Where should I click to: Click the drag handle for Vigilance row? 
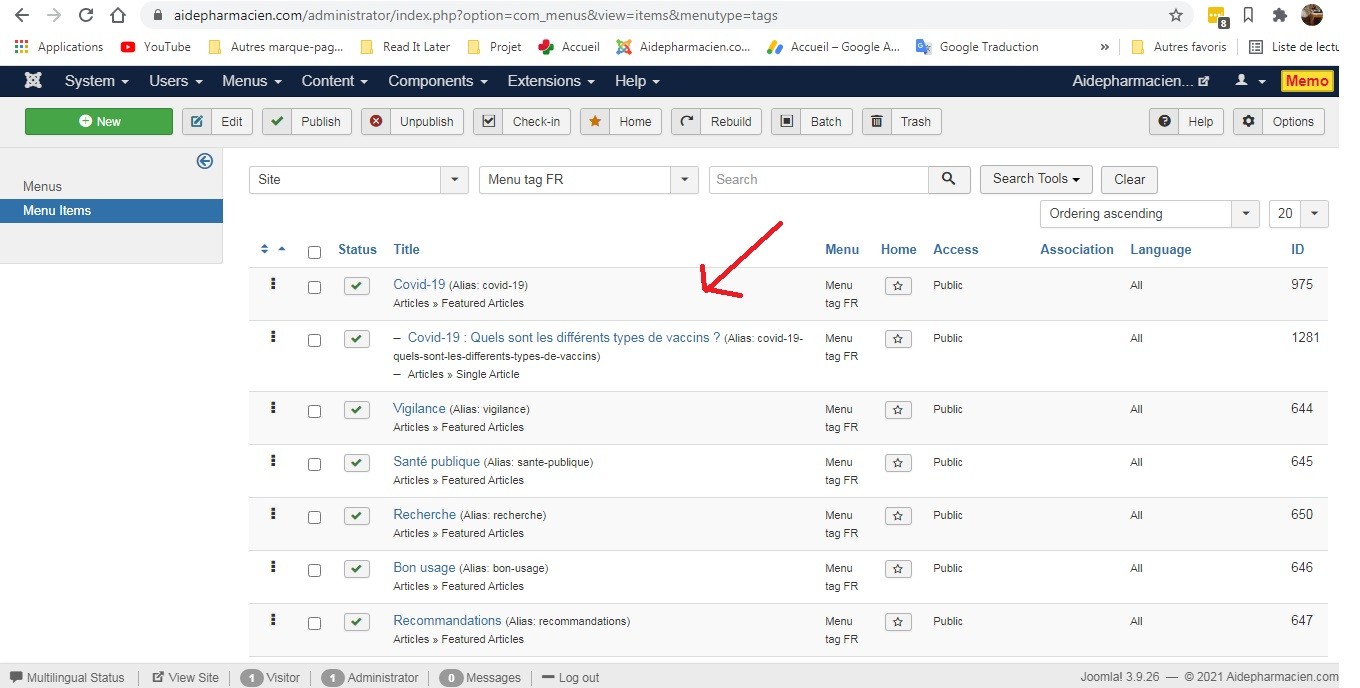pos(273,408)
